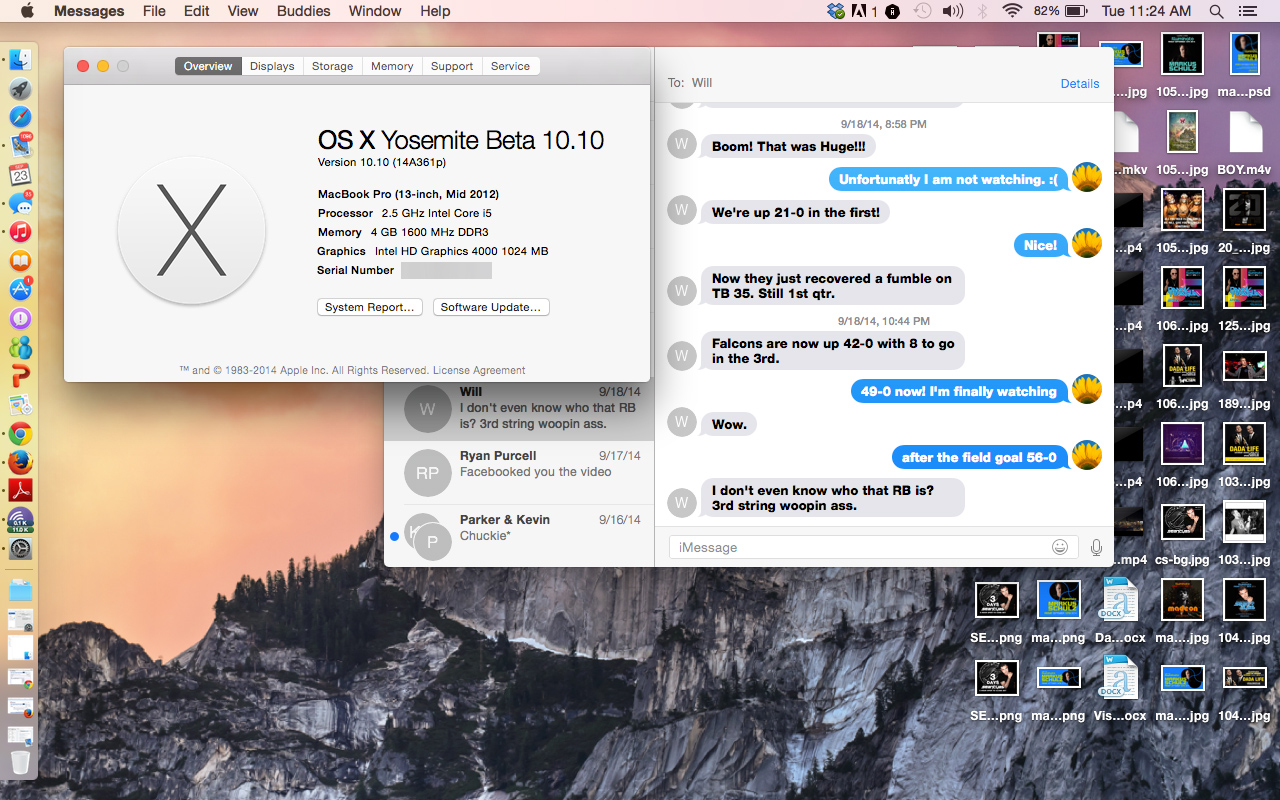The height and width of the screenshot is (800, 1280).
Task: Open the Edit menu
Action: (x=197, y=11)
